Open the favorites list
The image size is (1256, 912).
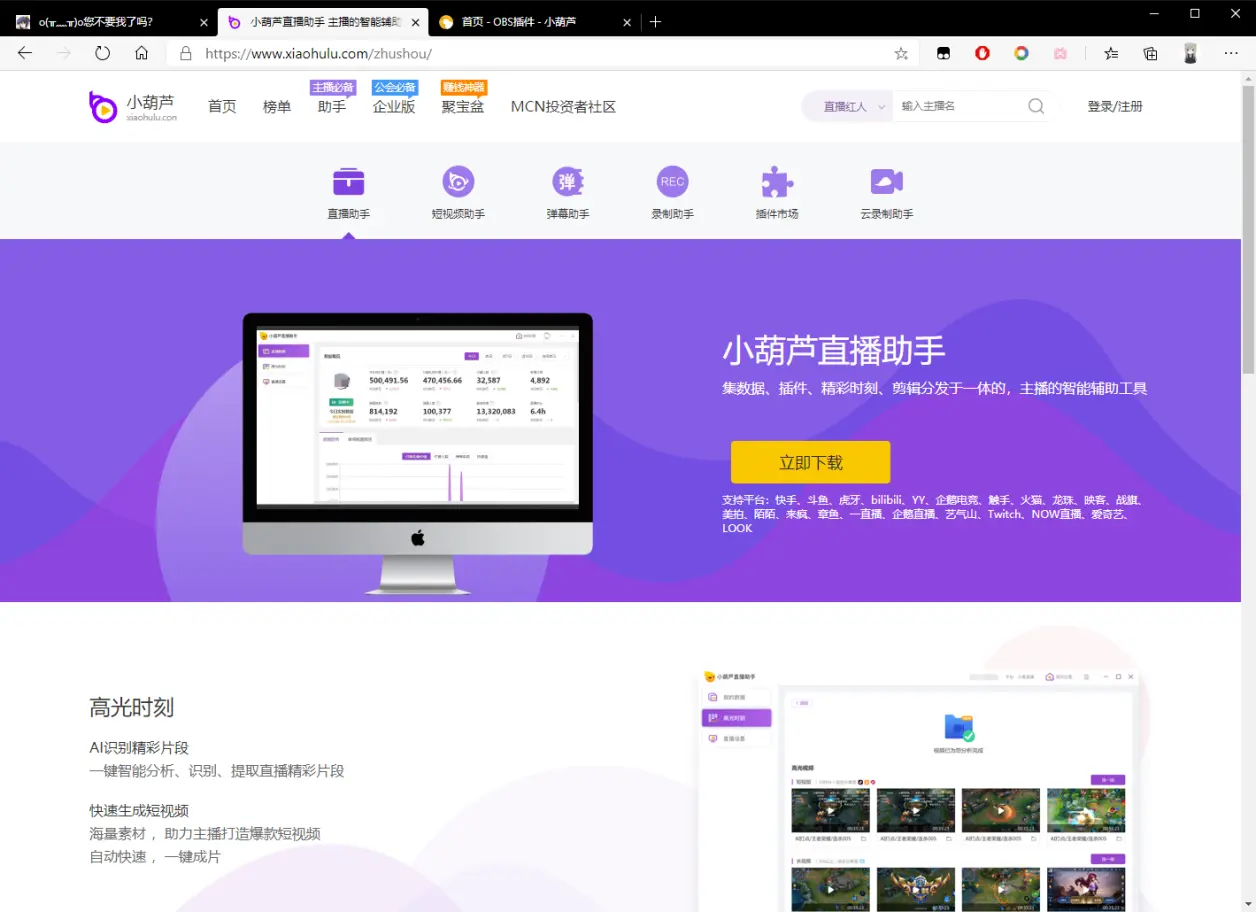pyautogui.click(x=1111, y=54)
